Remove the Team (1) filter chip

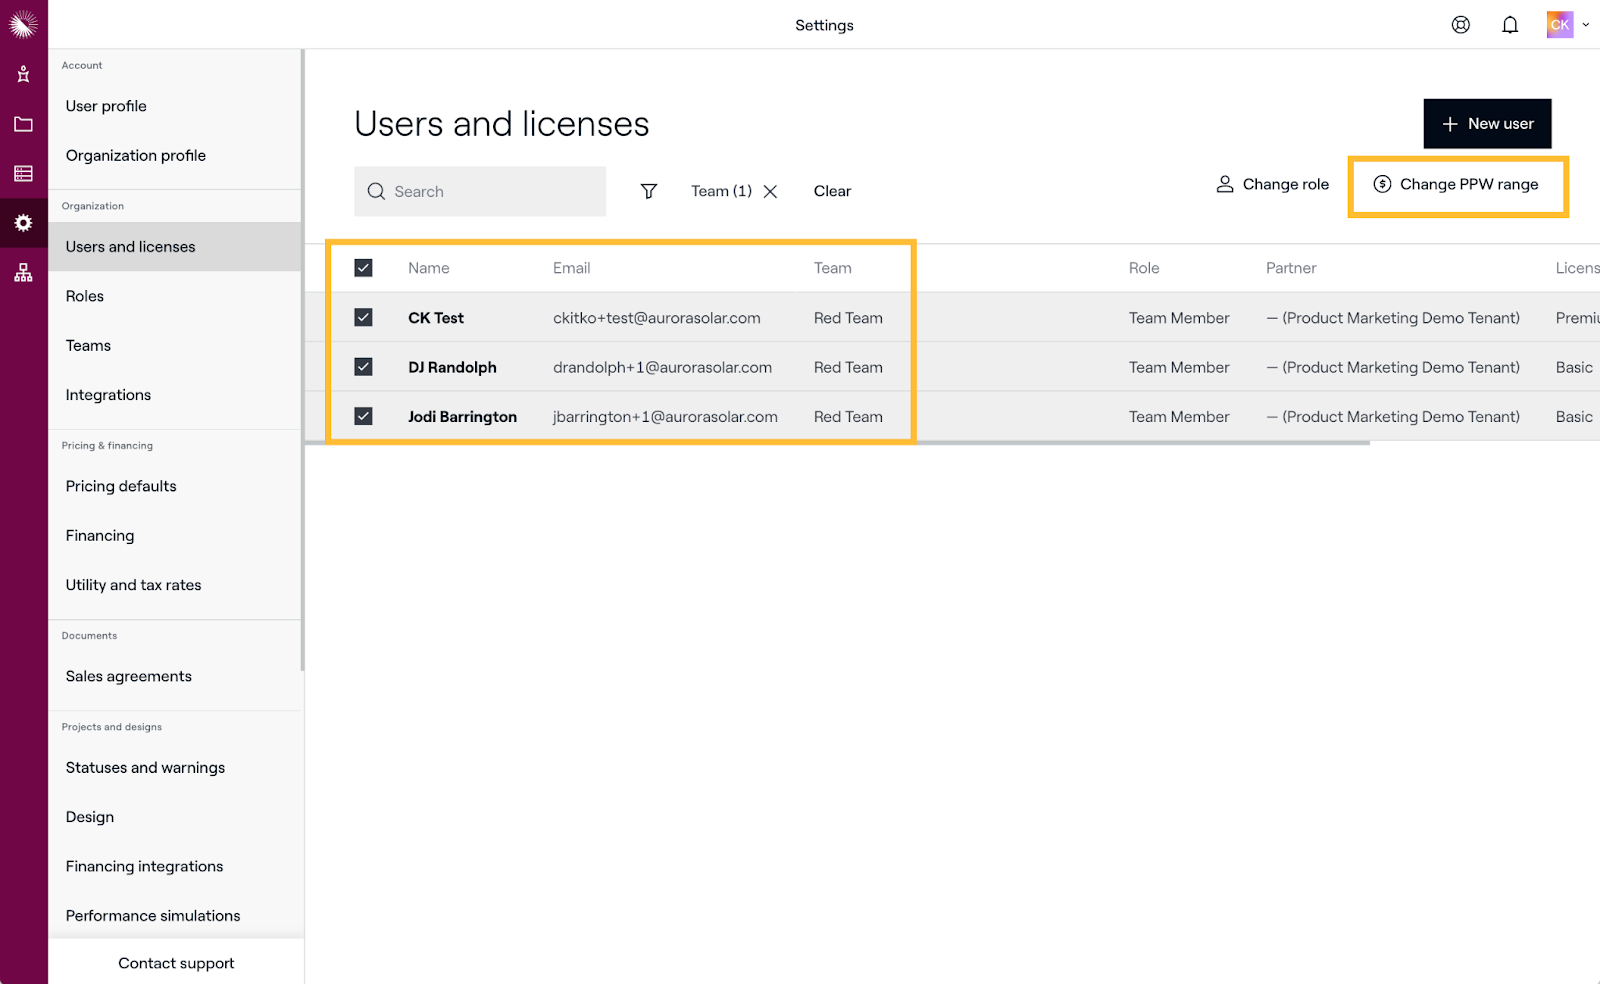771,192
